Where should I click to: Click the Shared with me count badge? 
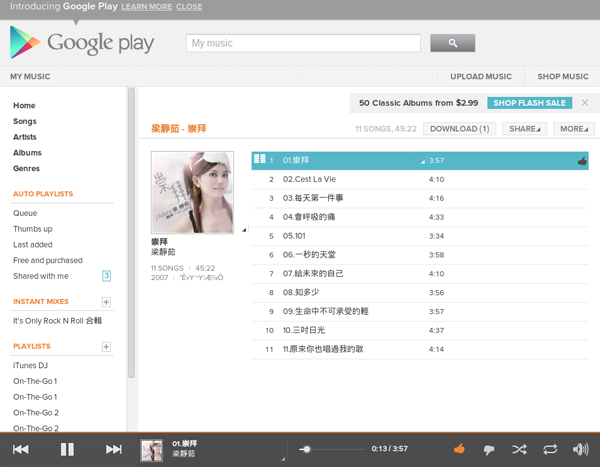[x=106, y=276]
